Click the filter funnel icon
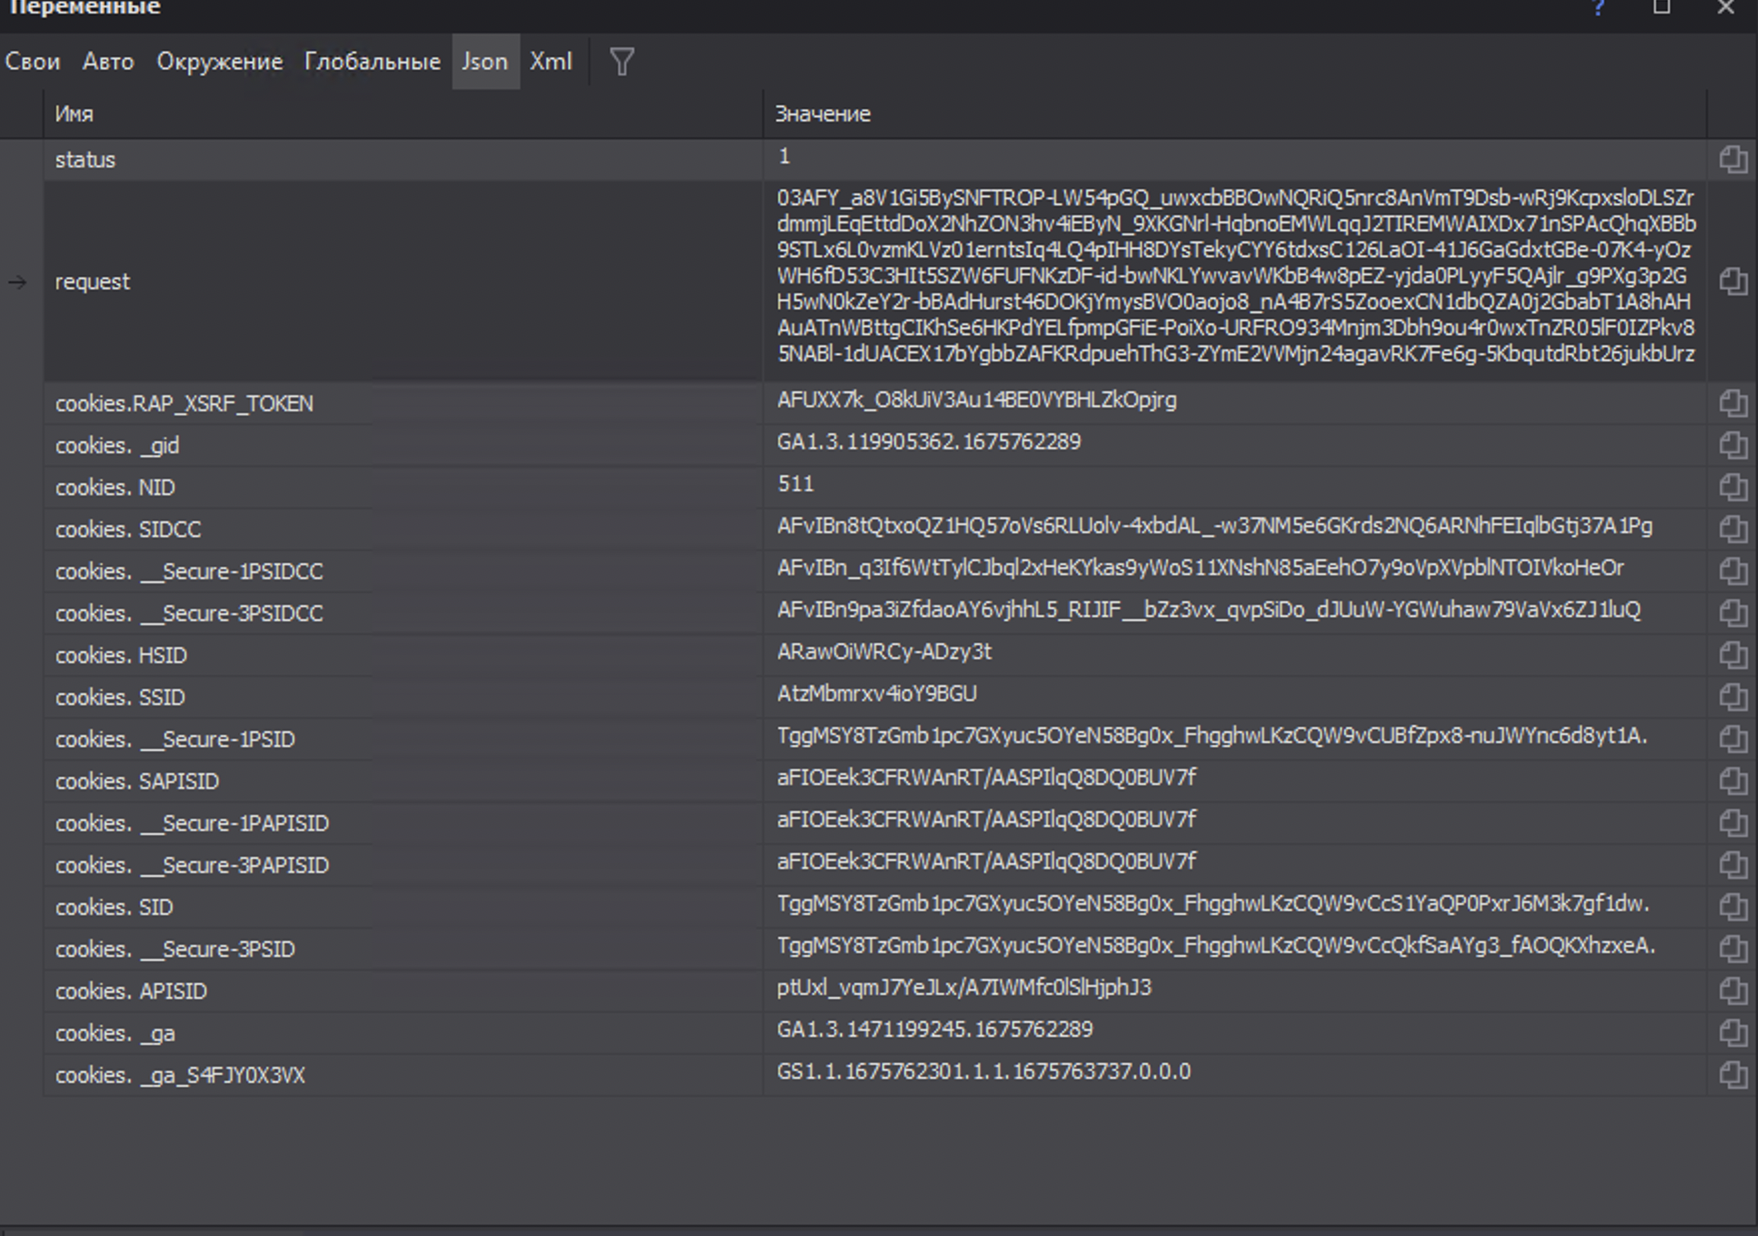1758x1236 pixels. [x=622, y=62]
